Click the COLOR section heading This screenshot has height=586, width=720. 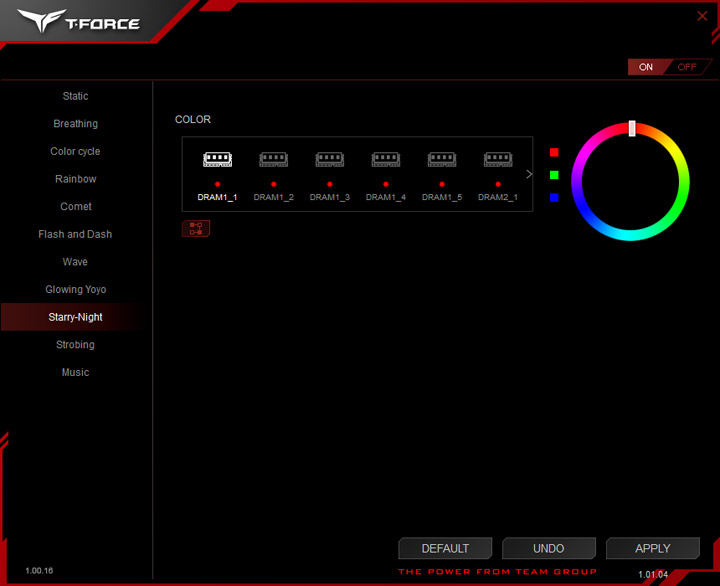pos(193,119)
